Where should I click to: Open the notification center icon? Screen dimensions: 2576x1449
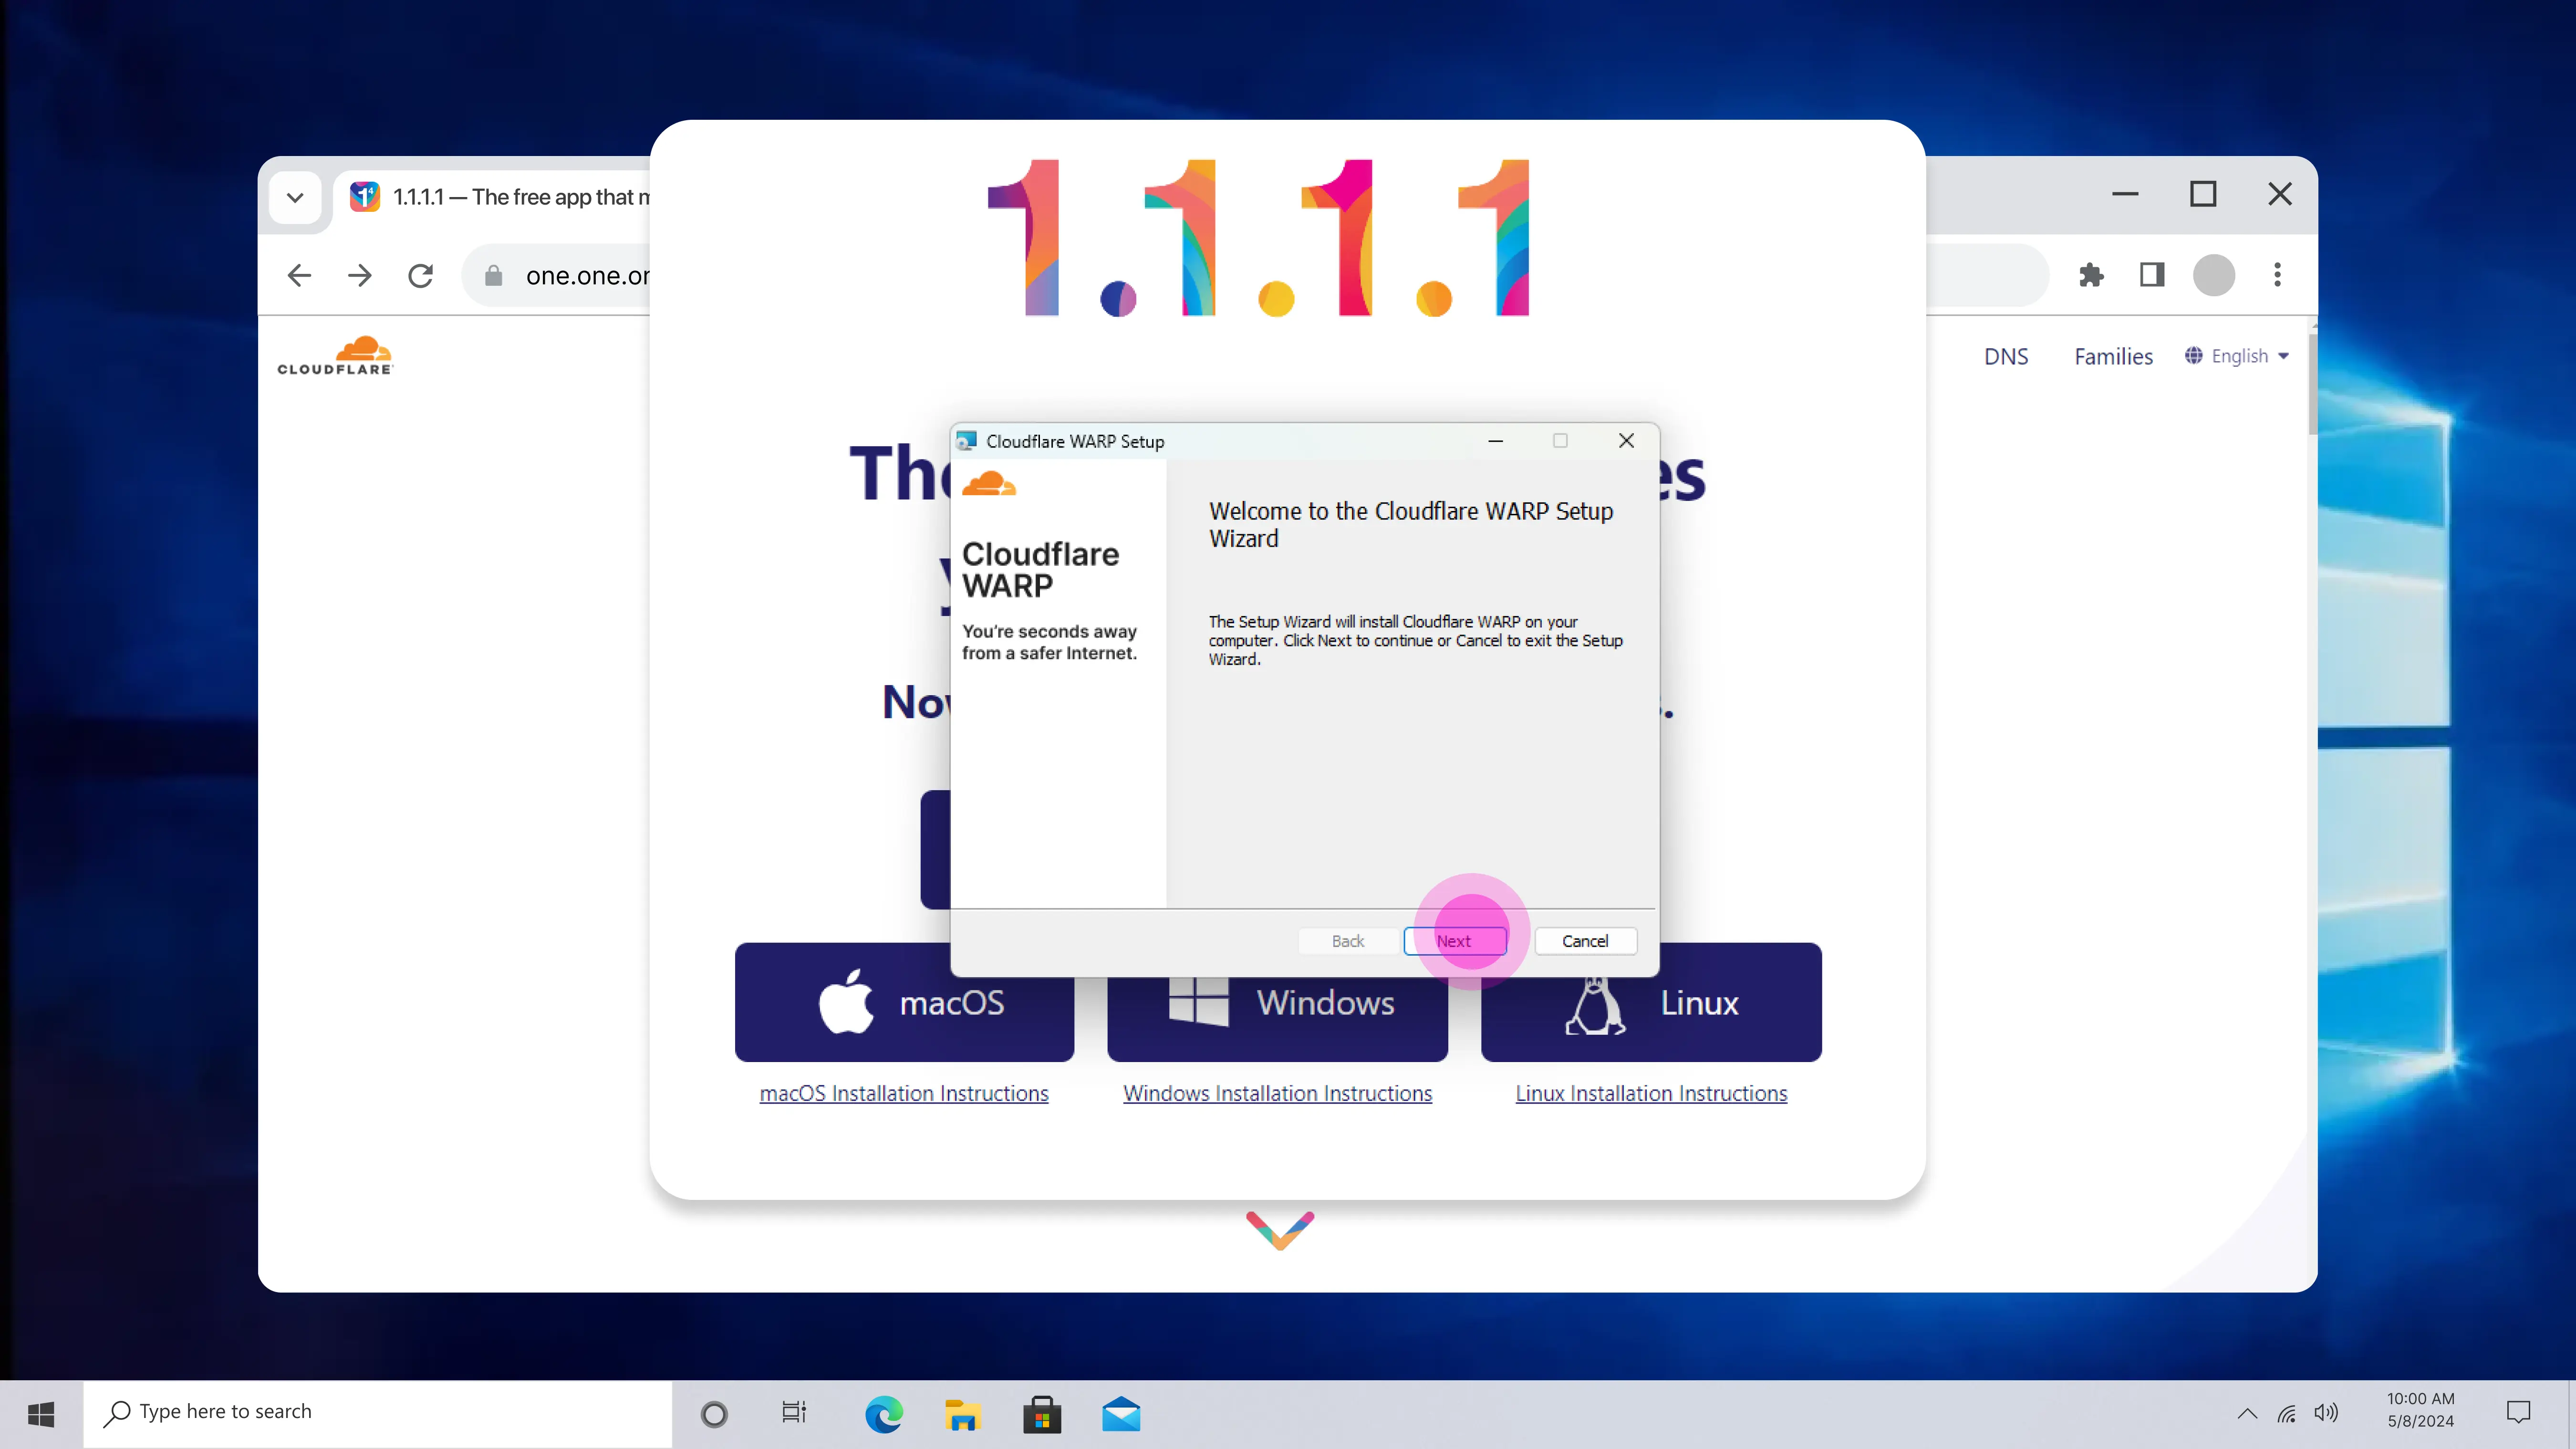click(x=2518, y=1412)
